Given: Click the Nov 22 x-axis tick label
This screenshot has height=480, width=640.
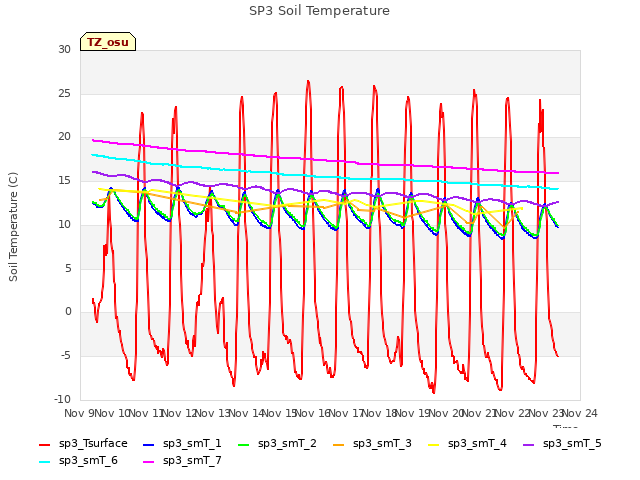Looking at the screenshot, I should point(513,413).
